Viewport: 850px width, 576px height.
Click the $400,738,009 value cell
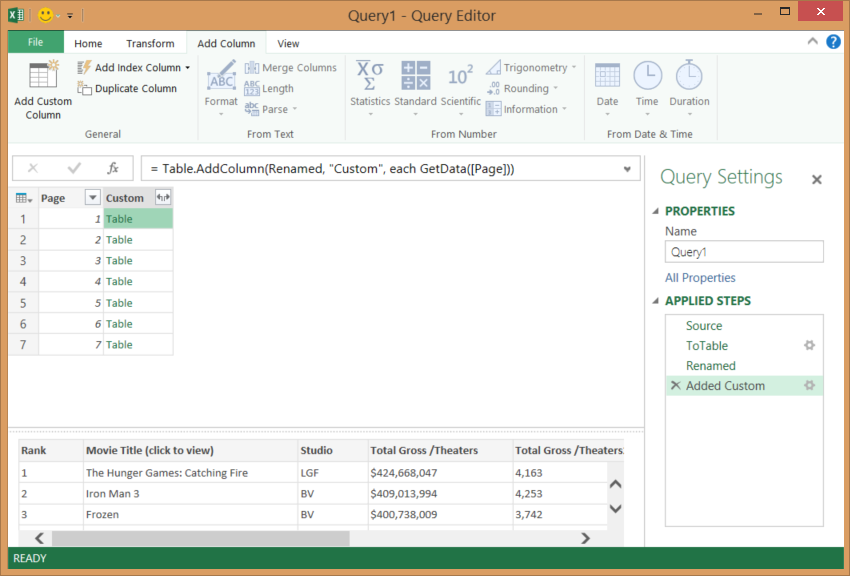(x=440, y=514)
